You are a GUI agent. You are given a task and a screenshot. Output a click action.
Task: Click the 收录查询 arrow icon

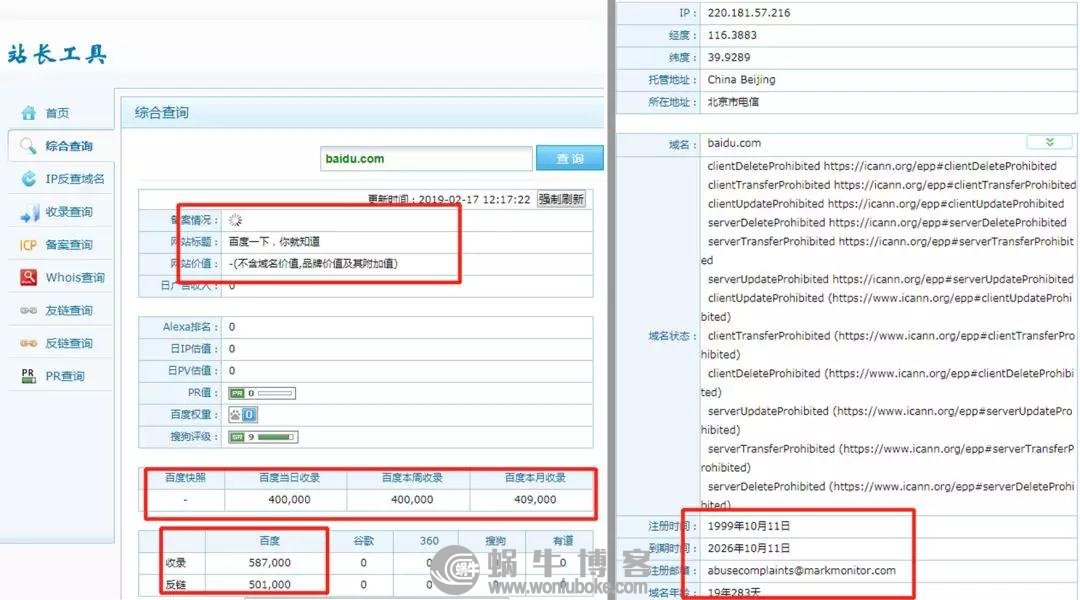tap(29, 212)
